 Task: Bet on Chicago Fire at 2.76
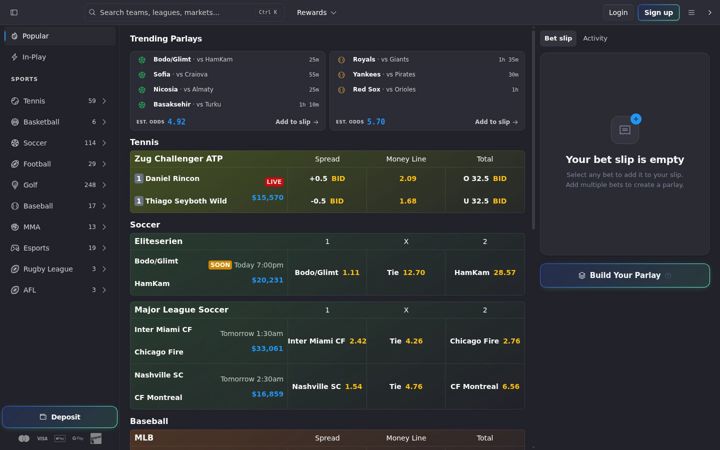point(485,341)
